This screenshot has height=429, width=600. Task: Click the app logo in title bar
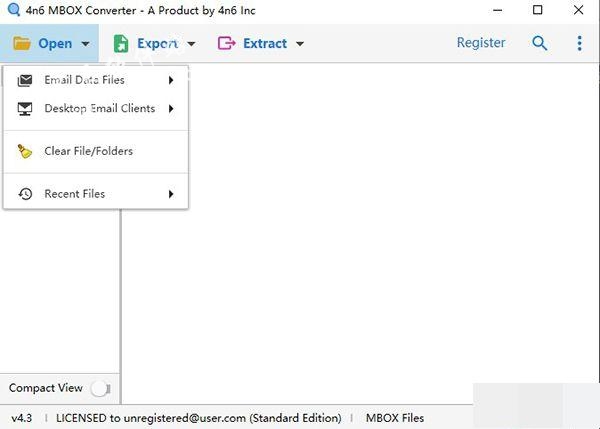pos(13,11)
